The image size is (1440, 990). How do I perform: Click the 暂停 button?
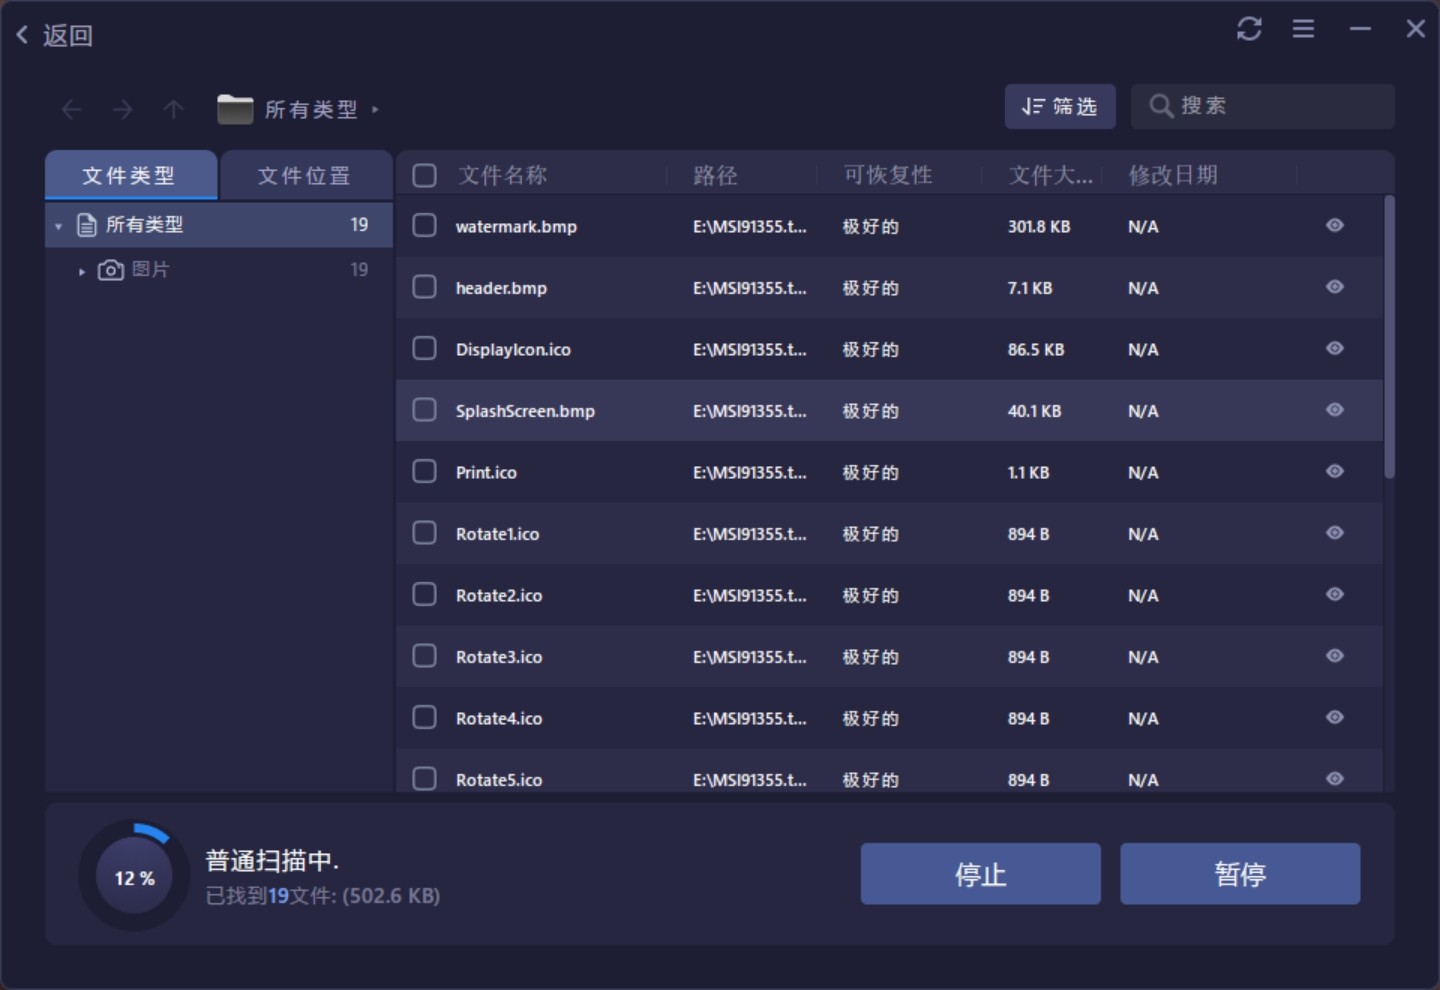point(1240,874)
